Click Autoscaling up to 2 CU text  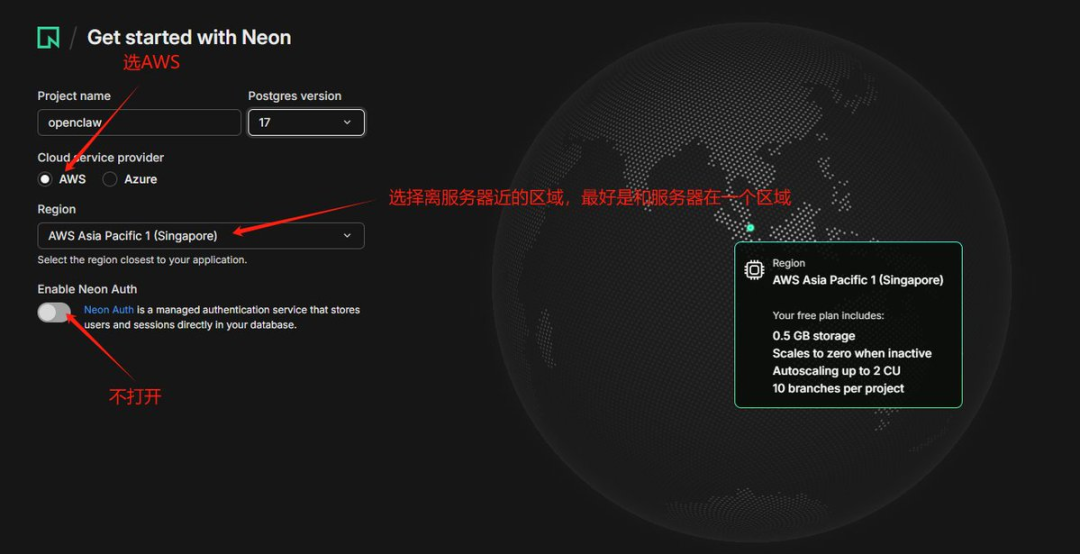836,371
